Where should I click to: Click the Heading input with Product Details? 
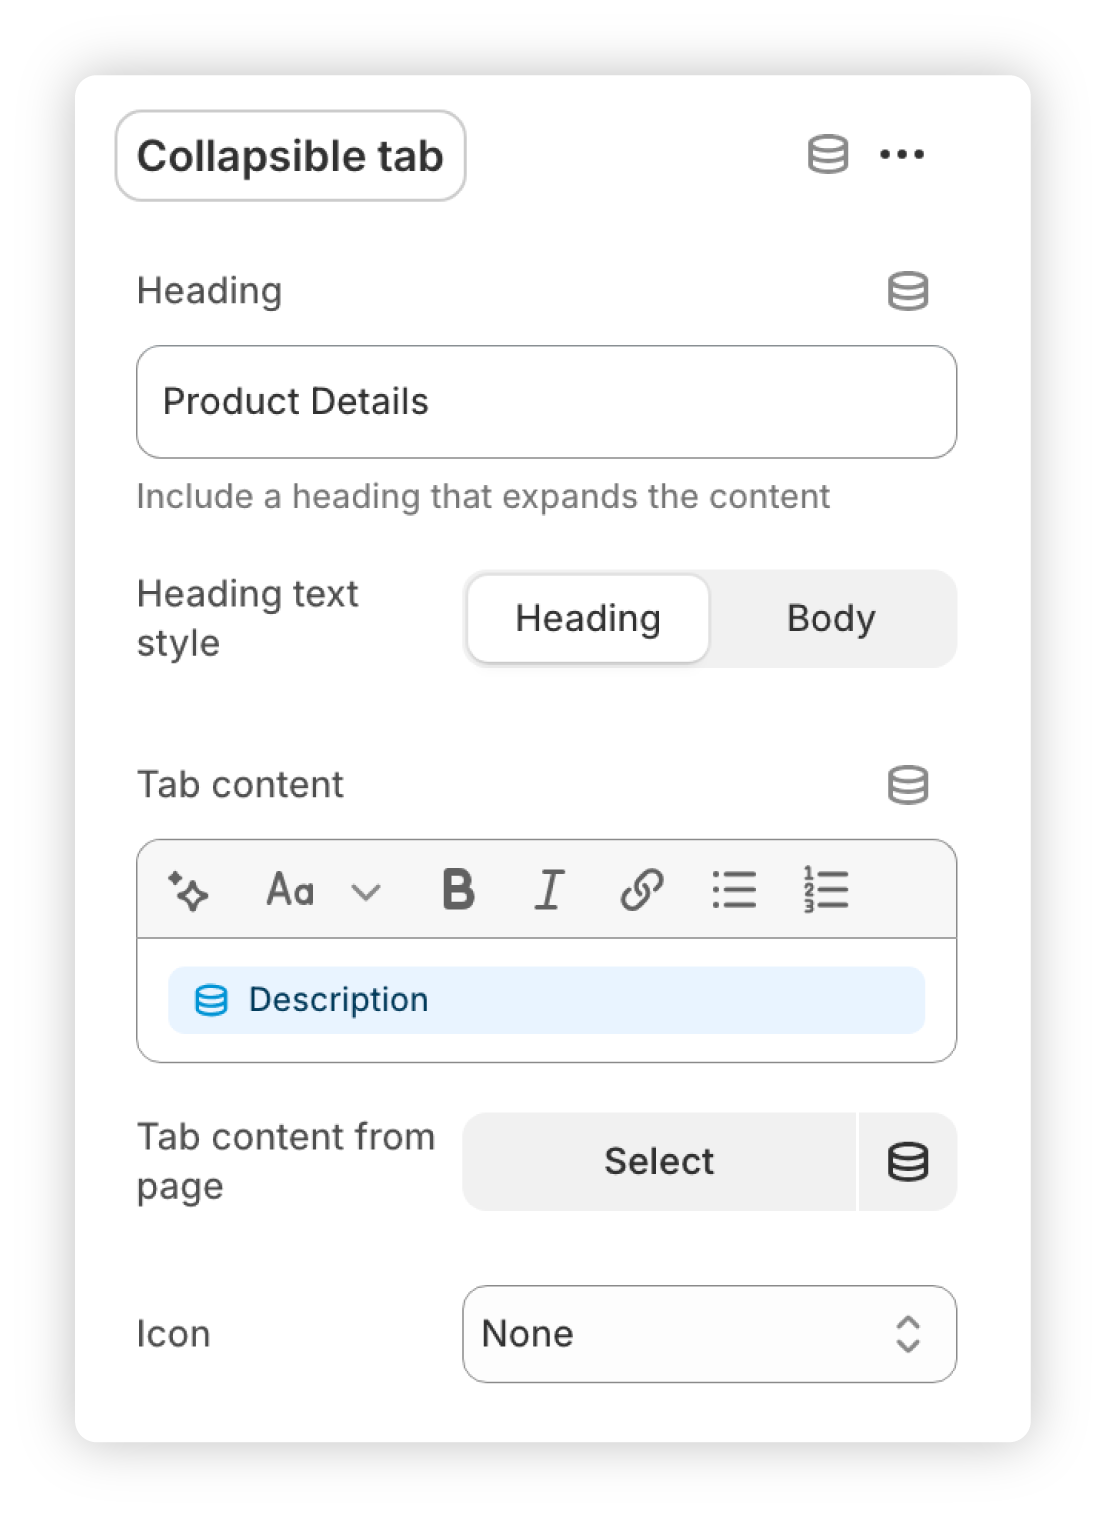pyautogui.click(x=546, y=402)
